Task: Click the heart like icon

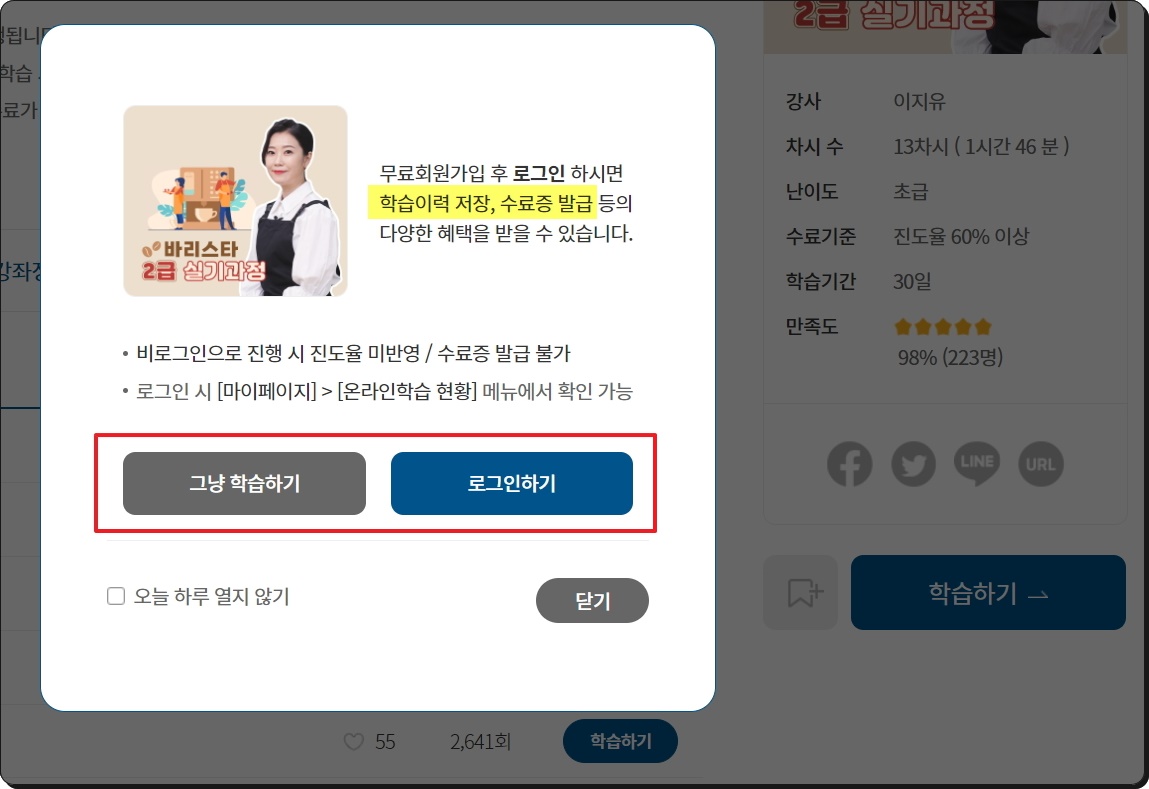Action: pos(354,742)
